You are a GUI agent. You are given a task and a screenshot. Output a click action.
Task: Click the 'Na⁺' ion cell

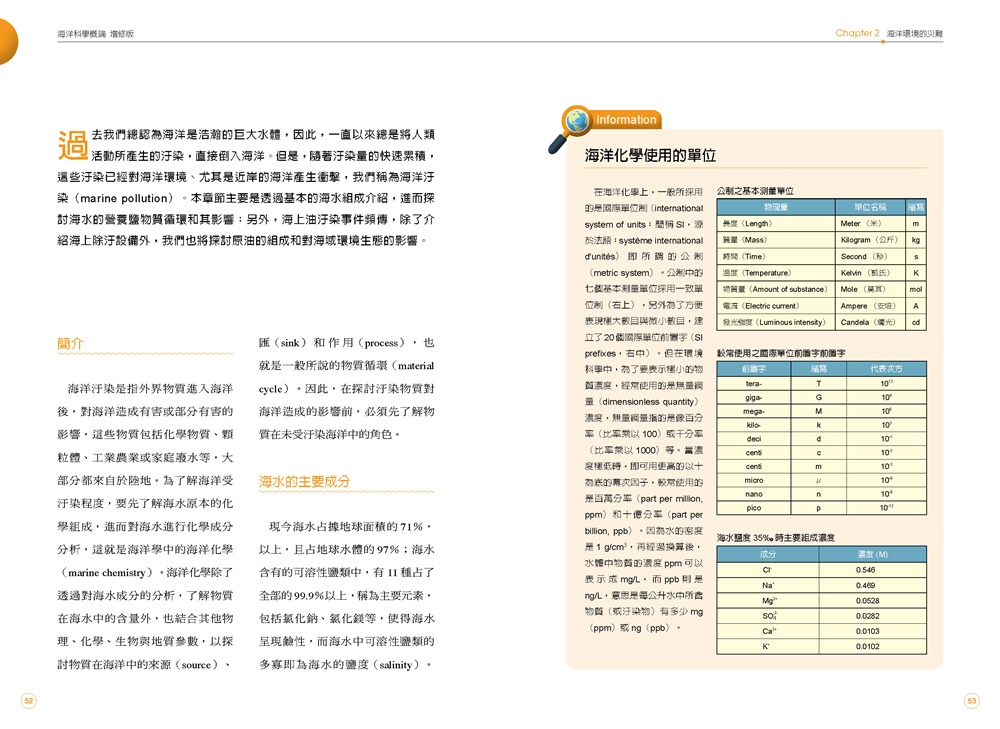pos(768,585)
